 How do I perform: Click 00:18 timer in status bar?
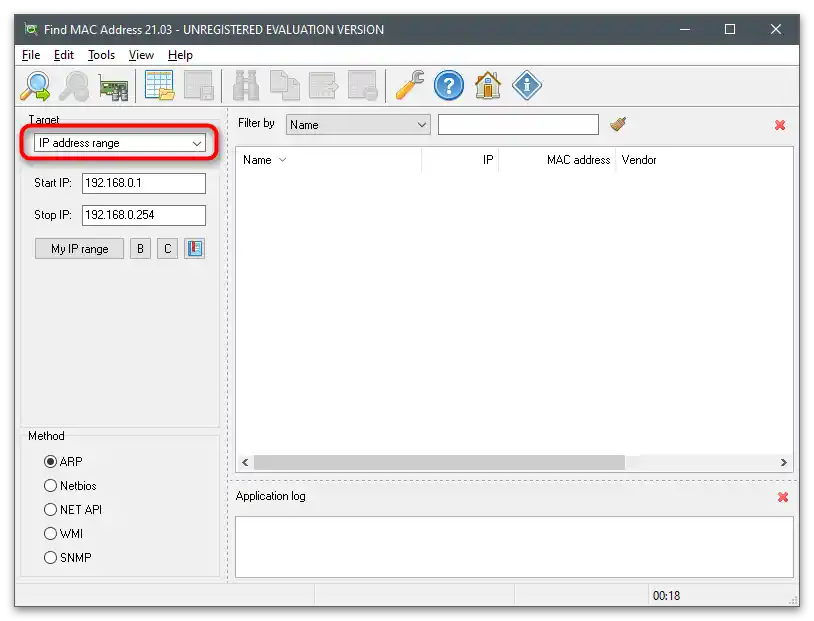click(x=666, y=596)
